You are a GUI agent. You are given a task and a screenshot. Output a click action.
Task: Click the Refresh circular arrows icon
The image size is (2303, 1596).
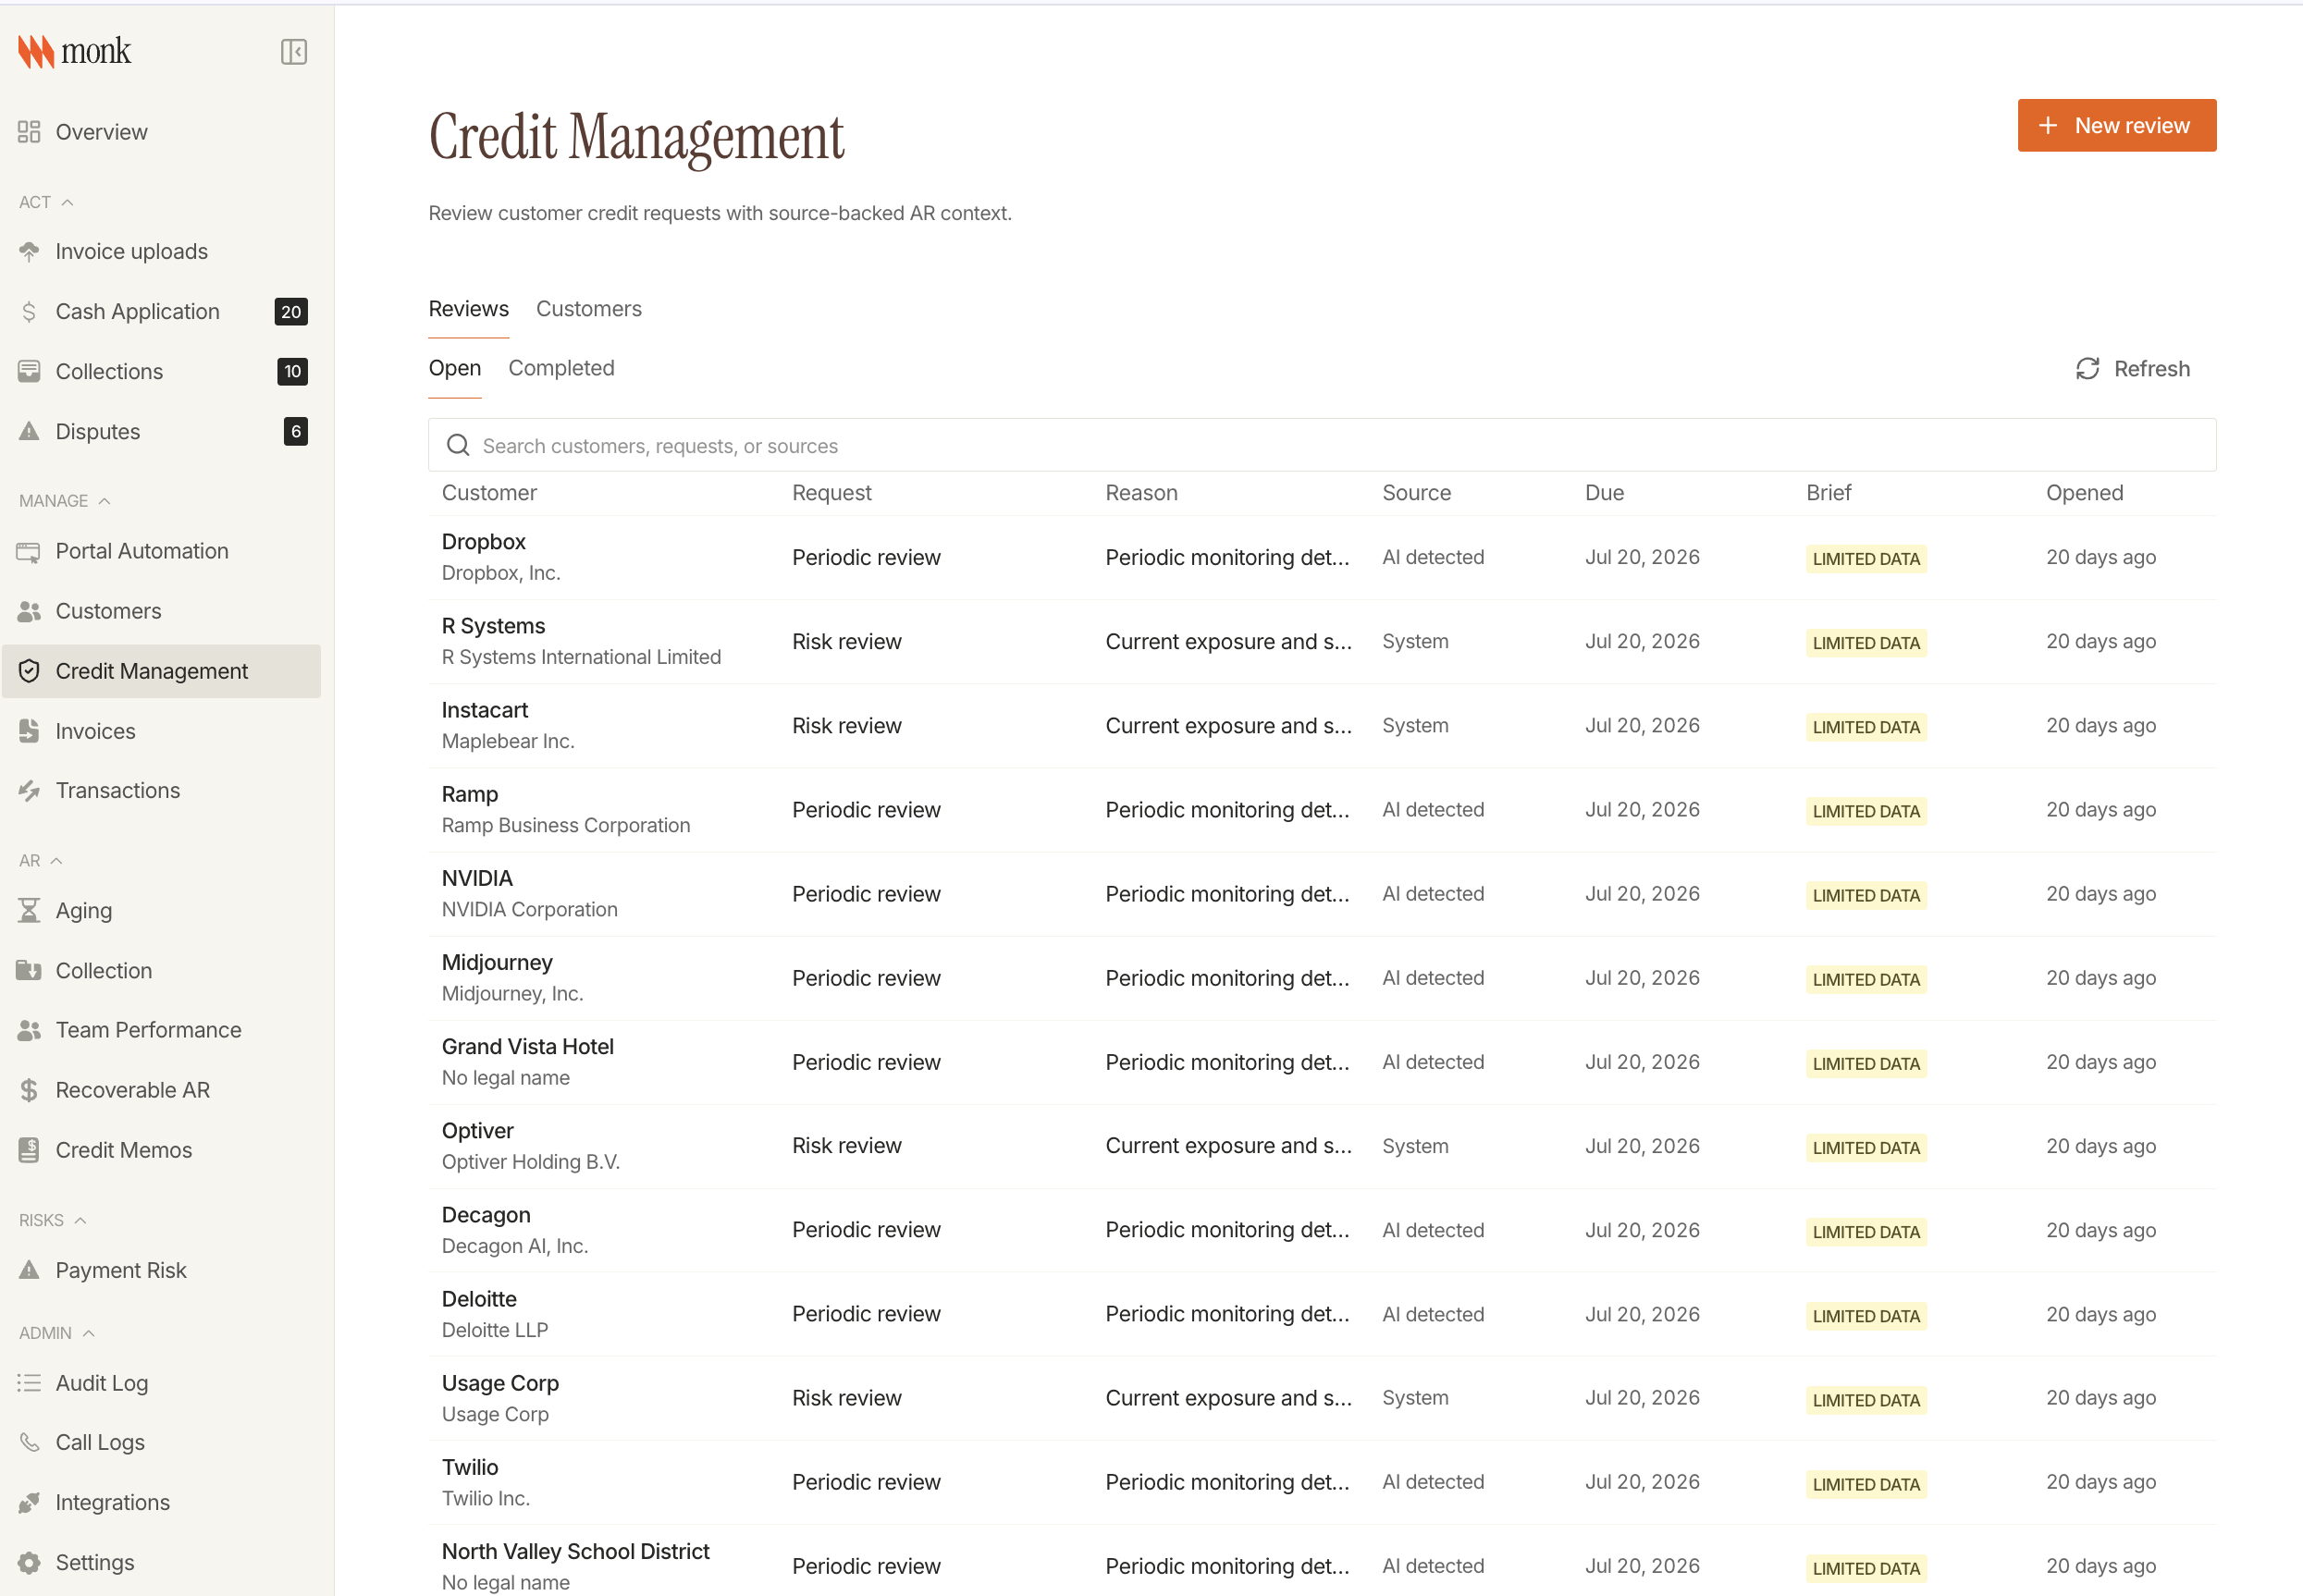click(x=2087, y=369)
